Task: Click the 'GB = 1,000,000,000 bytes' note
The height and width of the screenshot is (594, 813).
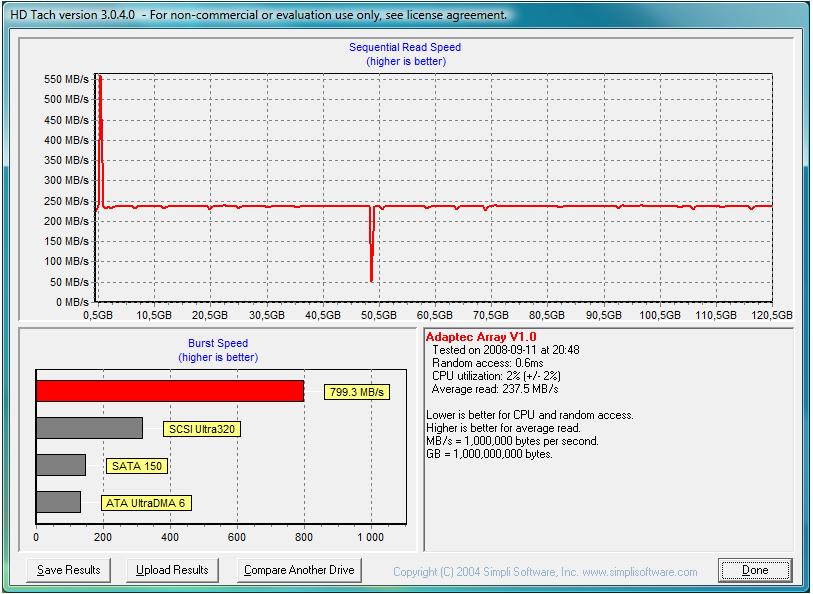Action: point(489,454)
